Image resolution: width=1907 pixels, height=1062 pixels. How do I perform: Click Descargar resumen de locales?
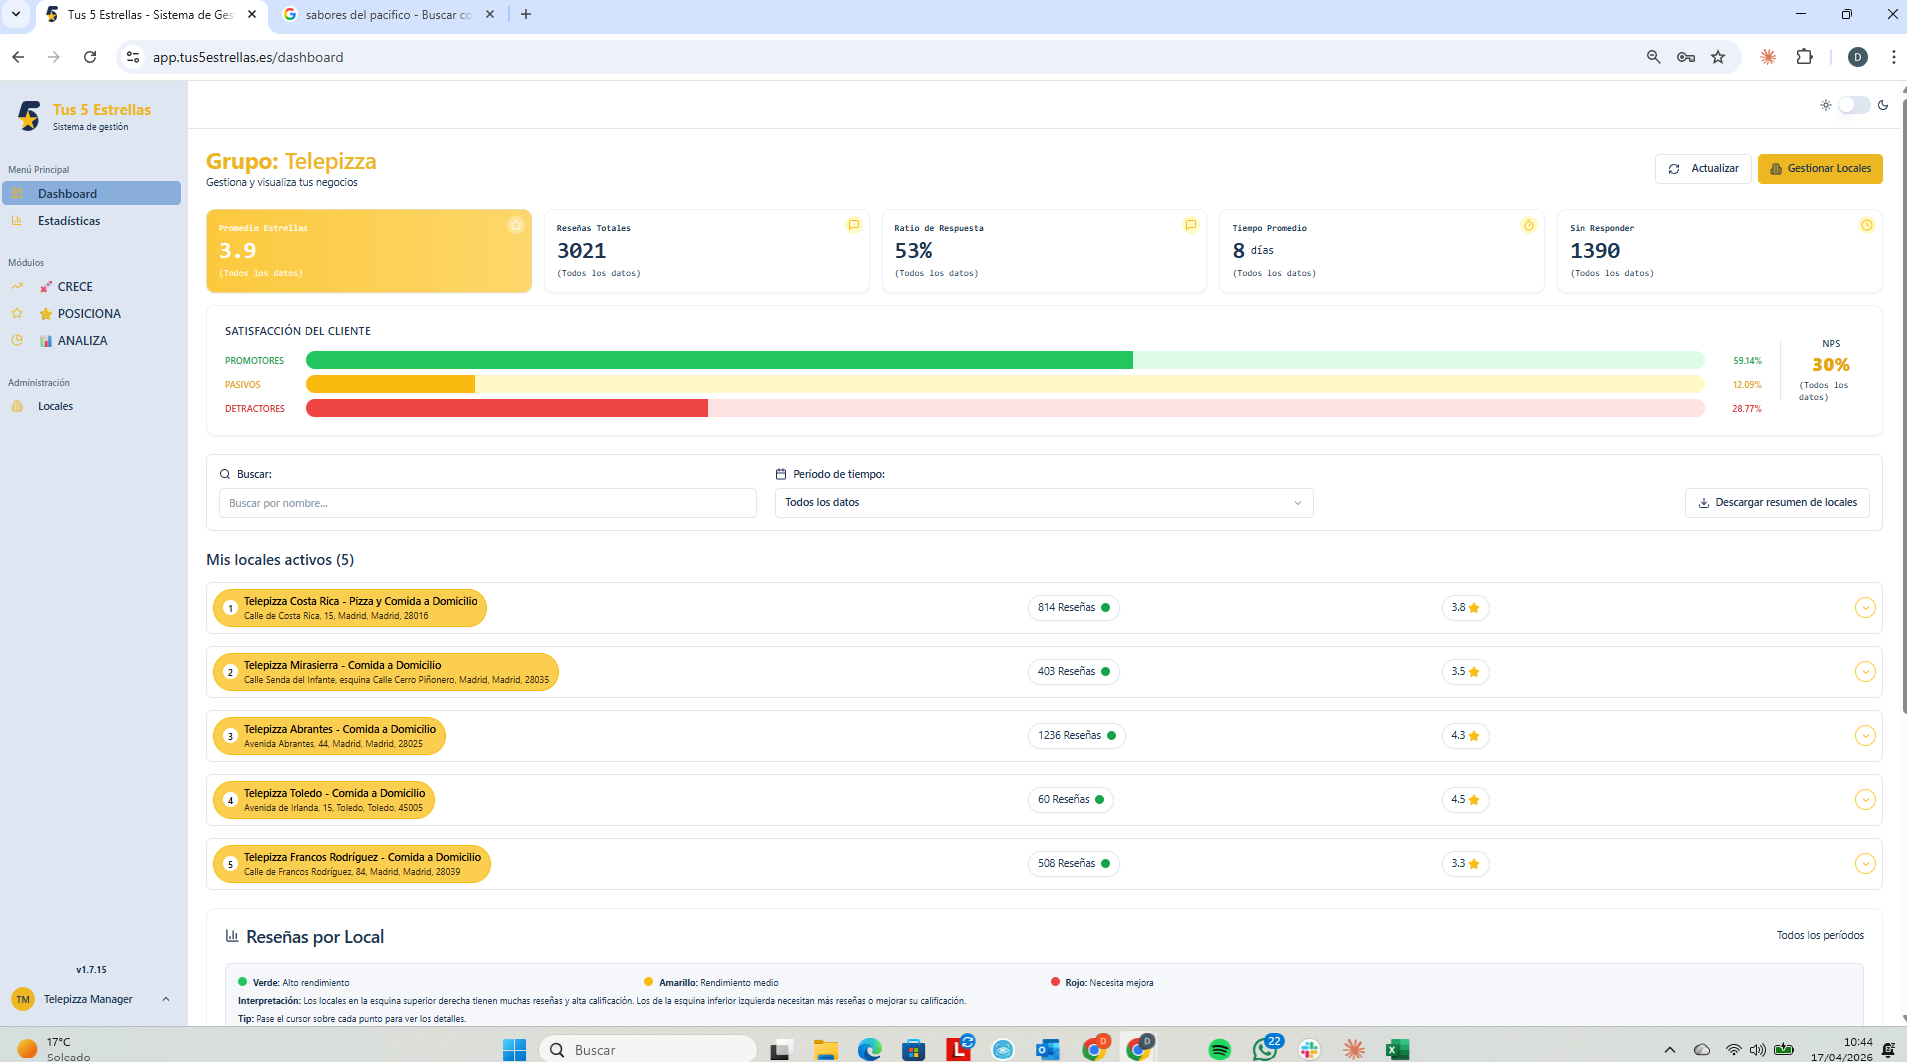click(1777, 503)
